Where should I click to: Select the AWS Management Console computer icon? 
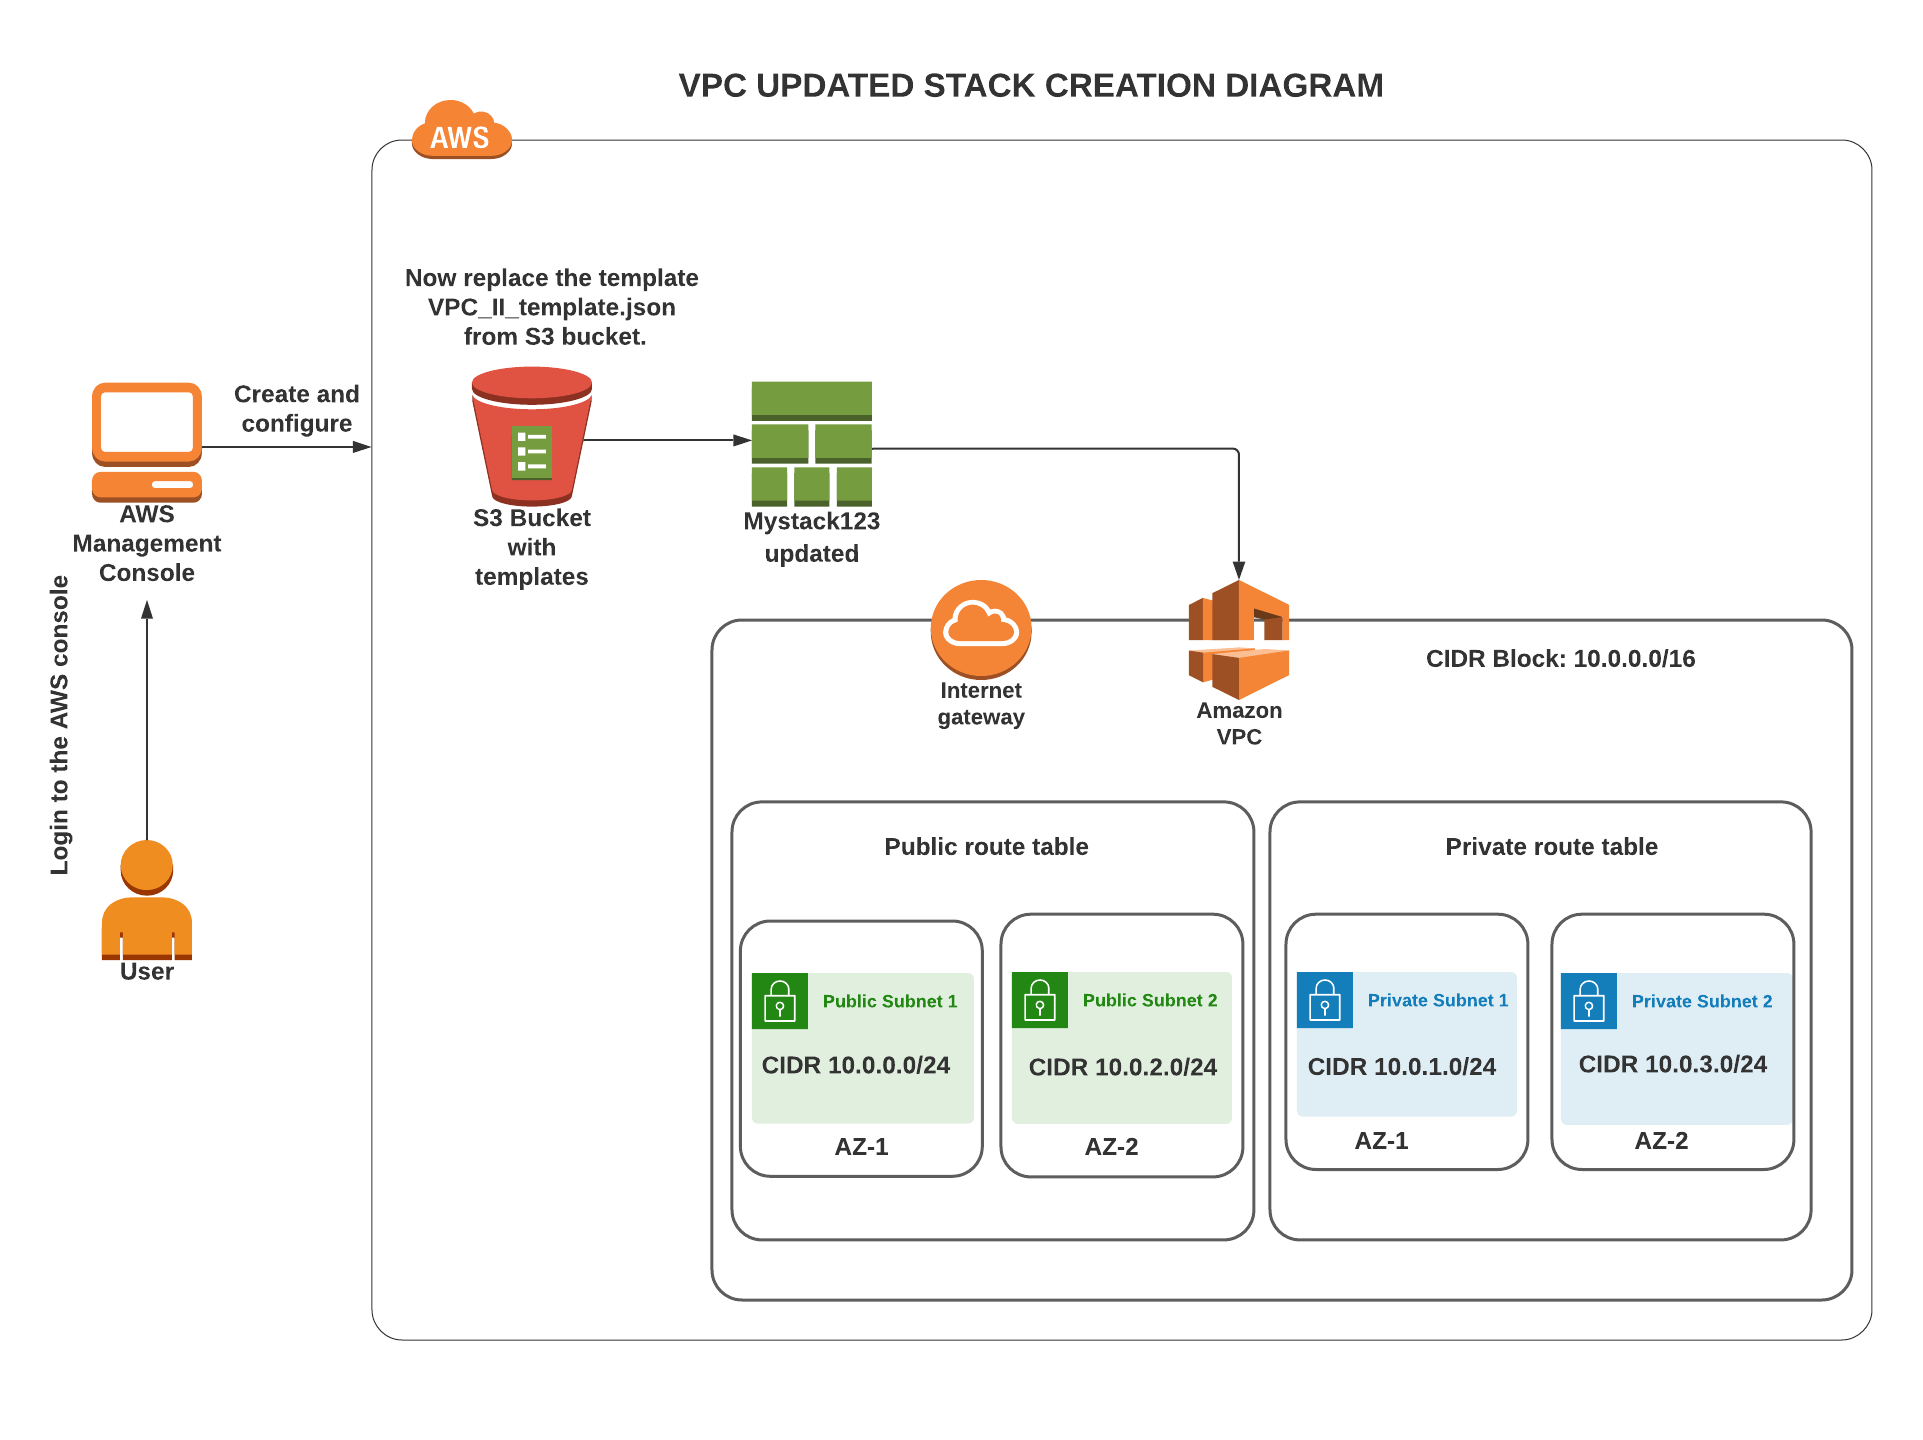click(x=147, y=441)
